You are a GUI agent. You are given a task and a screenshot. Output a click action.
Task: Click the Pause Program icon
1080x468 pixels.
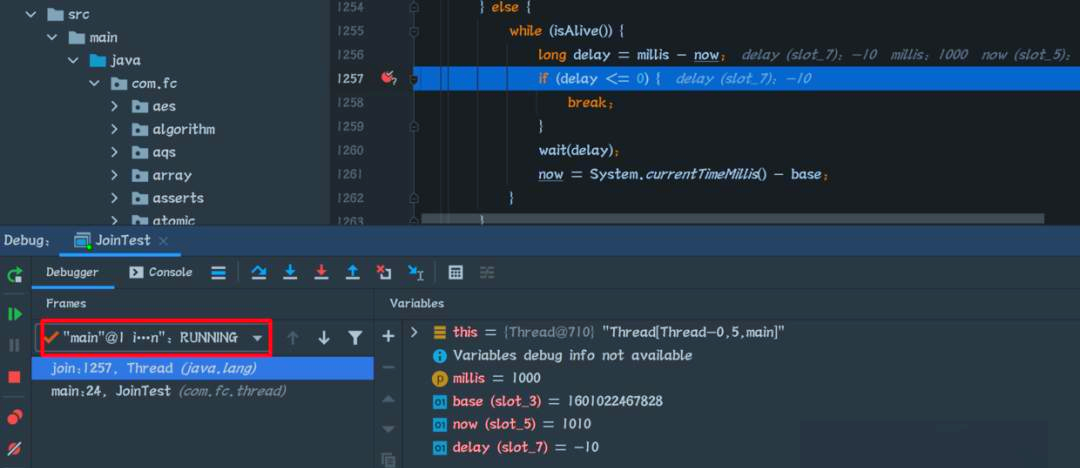pyautogui.click(x=14, y=345)
